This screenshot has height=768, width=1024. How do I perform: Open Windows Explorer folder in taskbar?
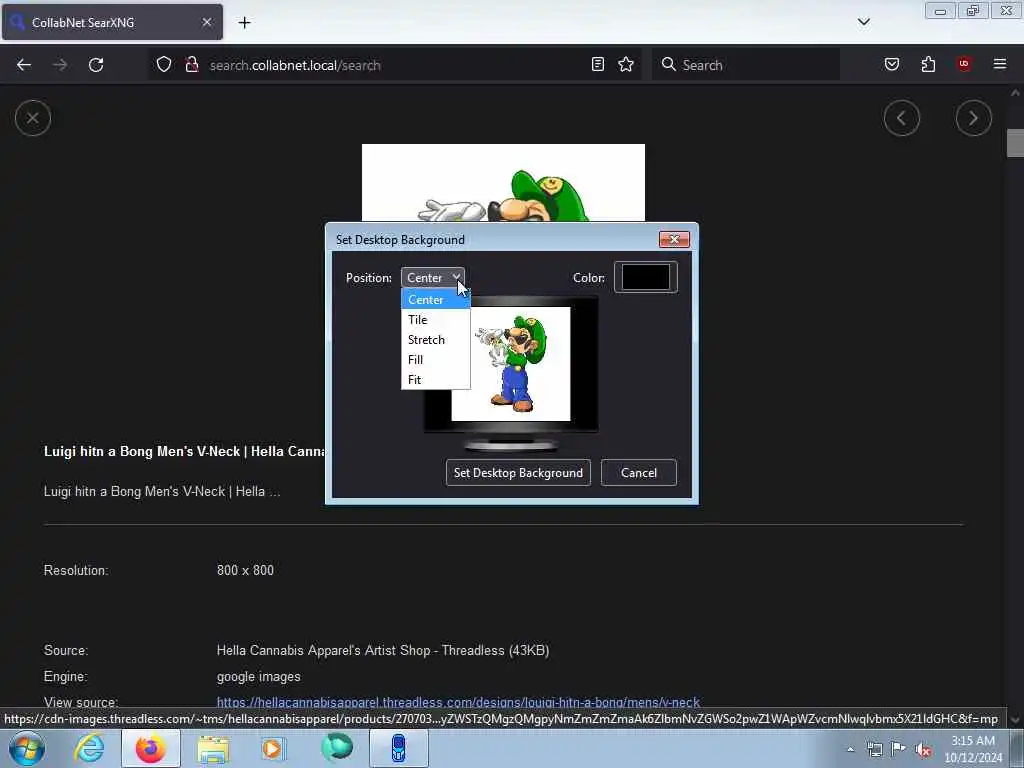(x=213, y=748)
